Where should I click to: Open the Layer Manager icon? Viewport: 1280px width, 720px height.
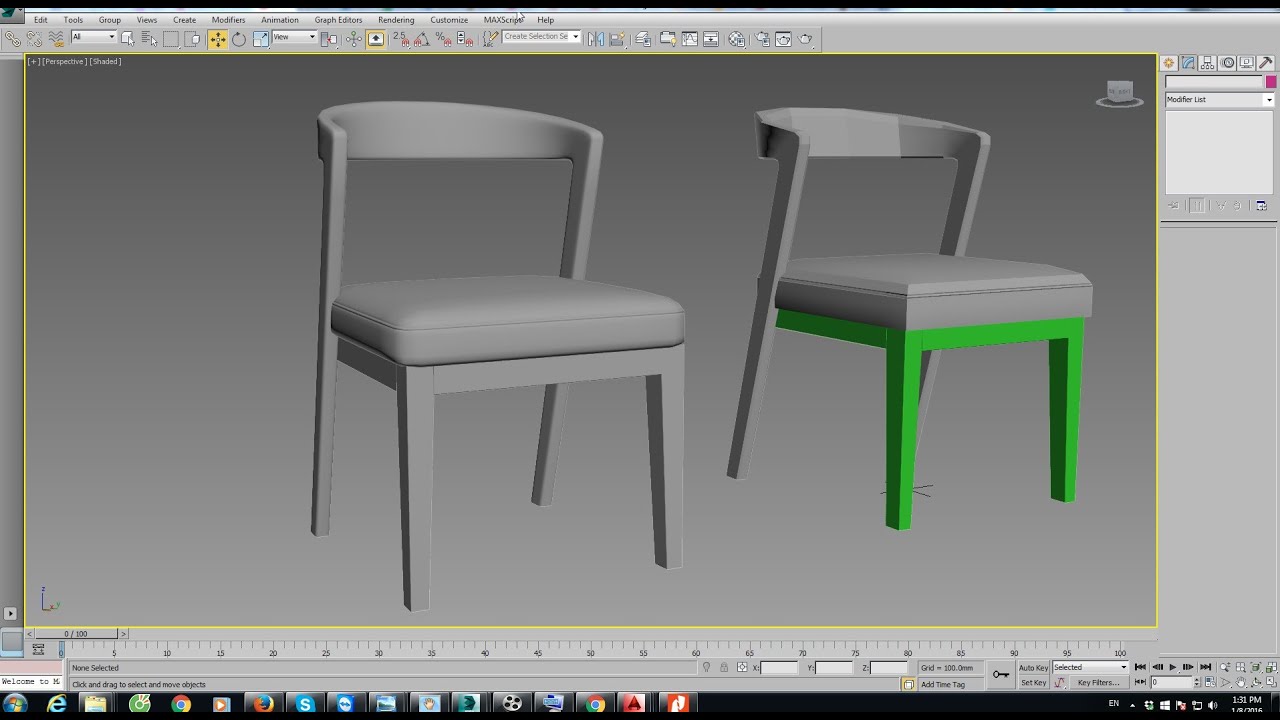click(643, 39)
